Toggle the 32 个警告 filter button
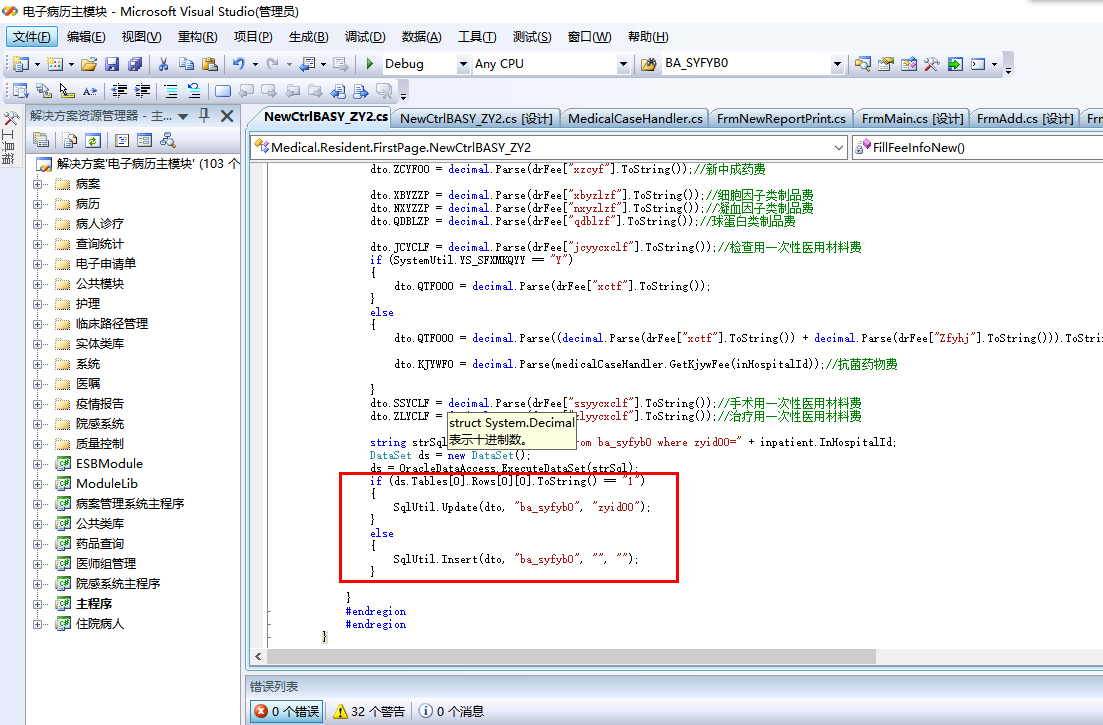 pyautogui.click(x=370, y=712)
